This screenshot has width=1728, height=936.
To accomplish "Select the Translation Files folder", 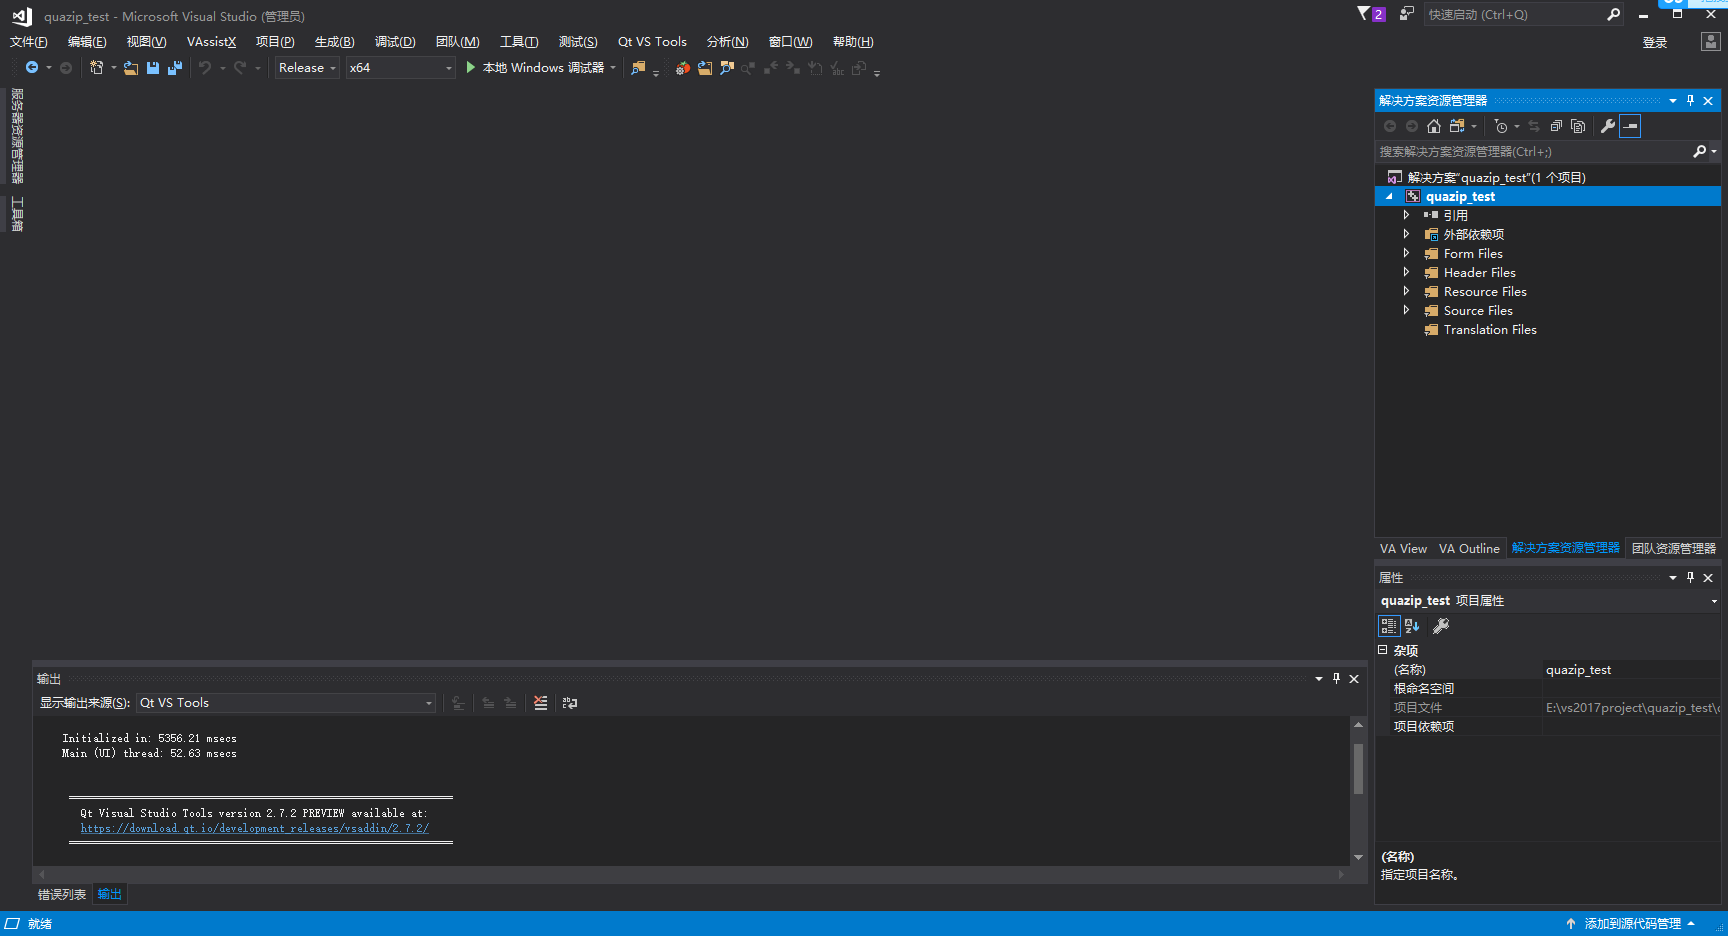I will [x=1490, y=330].
